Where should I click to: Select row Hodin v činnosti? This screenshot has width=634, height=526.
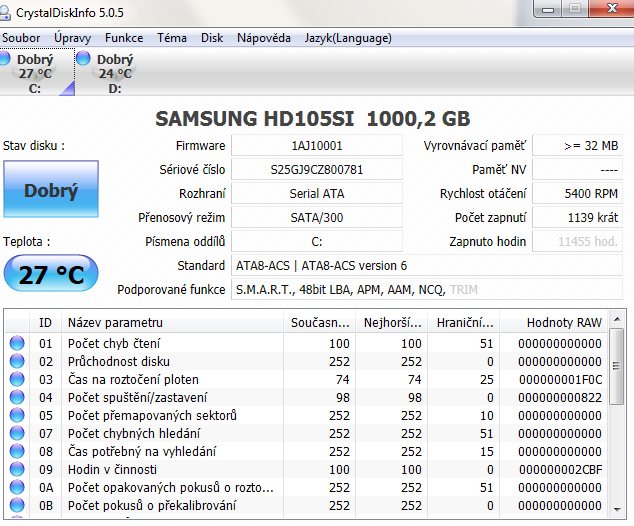(306, 469)
